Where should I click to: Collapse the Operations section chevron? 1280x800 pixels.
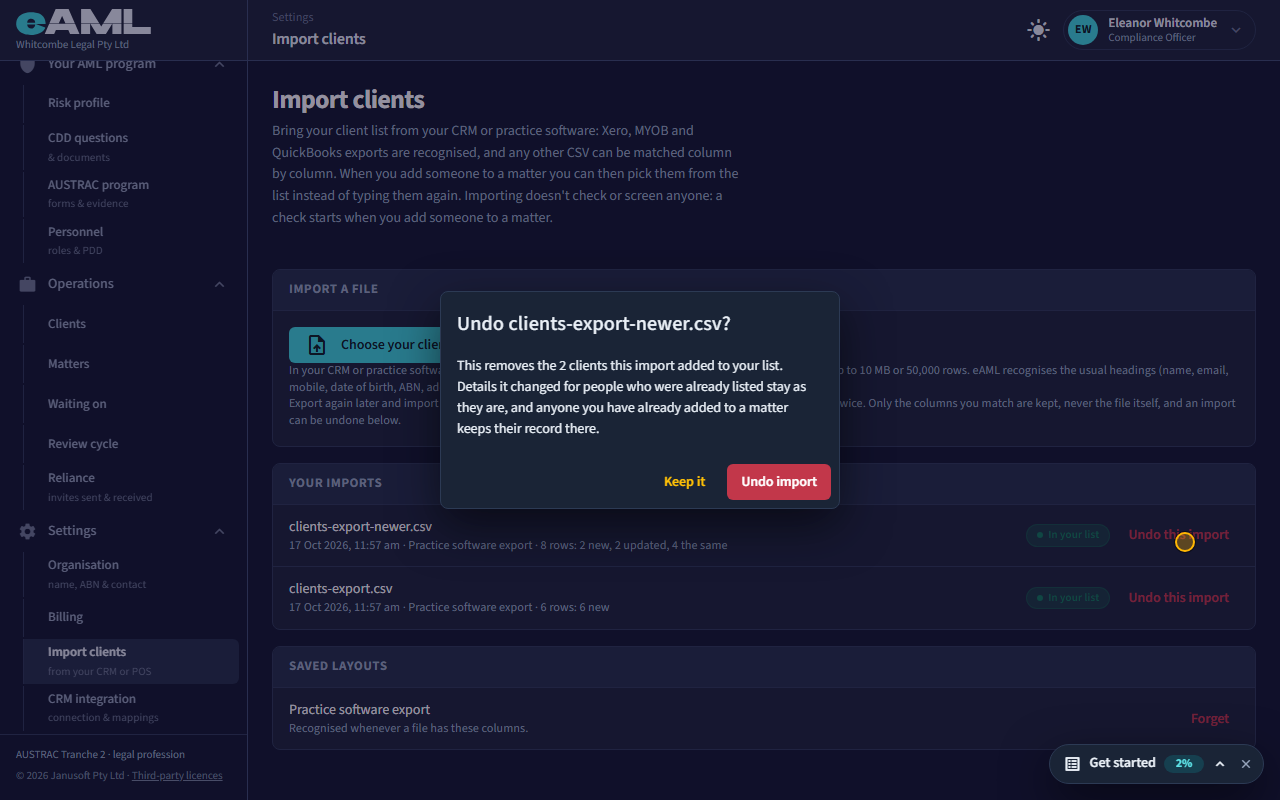tap(219, 284)
